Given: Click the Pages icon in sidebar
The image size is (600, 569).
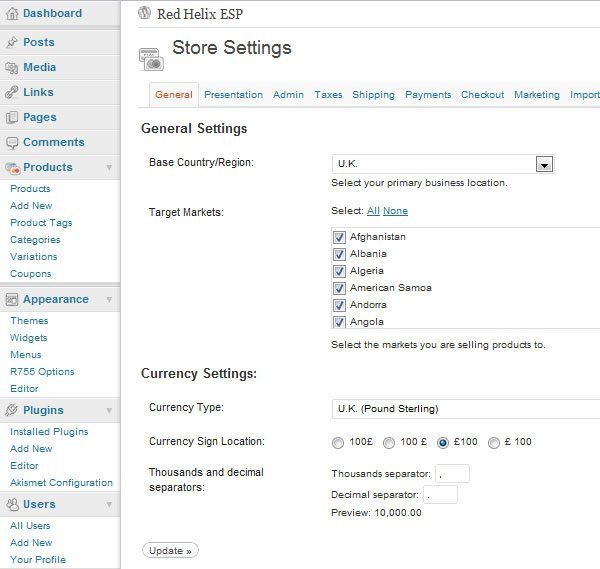Looking at the screenshot, I should 12,117.
